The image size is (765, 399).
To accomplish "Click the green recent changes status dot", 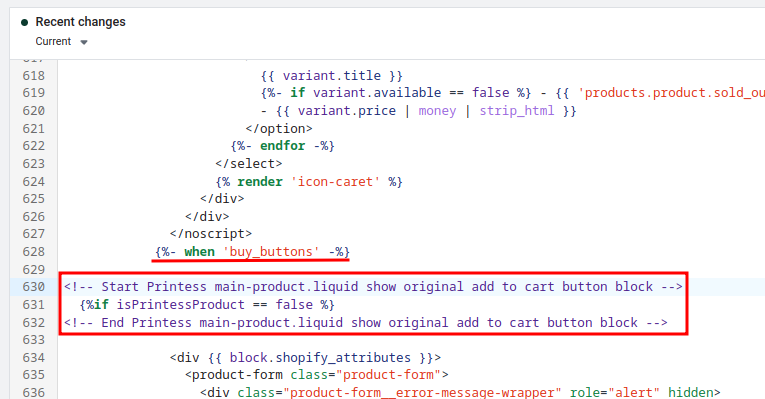I will point(24,22).
